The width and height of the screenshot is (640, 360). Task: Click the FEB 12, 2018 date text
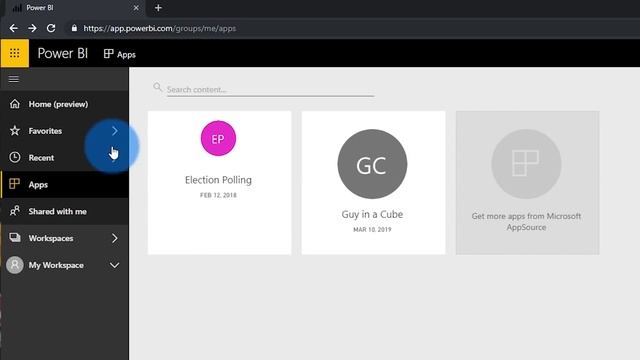218,195
